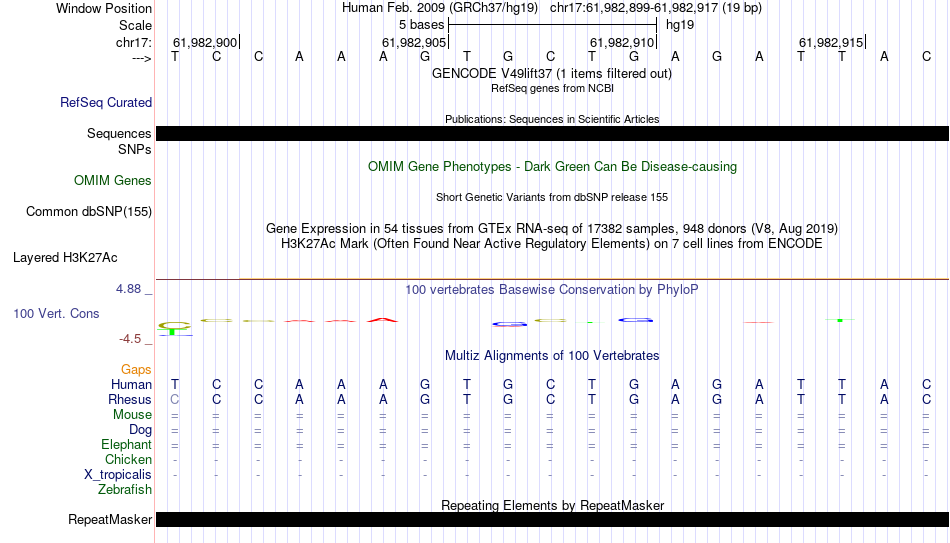
Task: Click the GENCODE V49lift37 track title
Action: [x=552, y=73]
